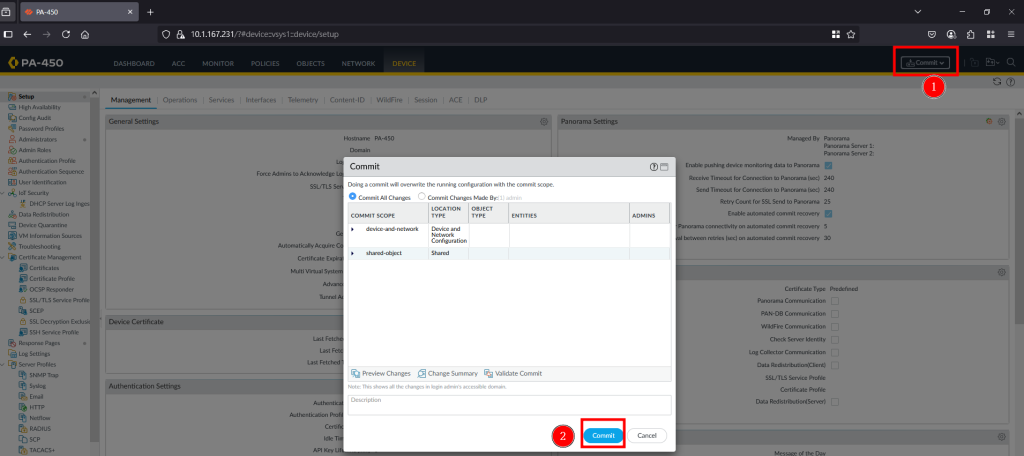Check the WildFire Communication checkbox
1024x456 pixels.
click(x=835, y=326)
